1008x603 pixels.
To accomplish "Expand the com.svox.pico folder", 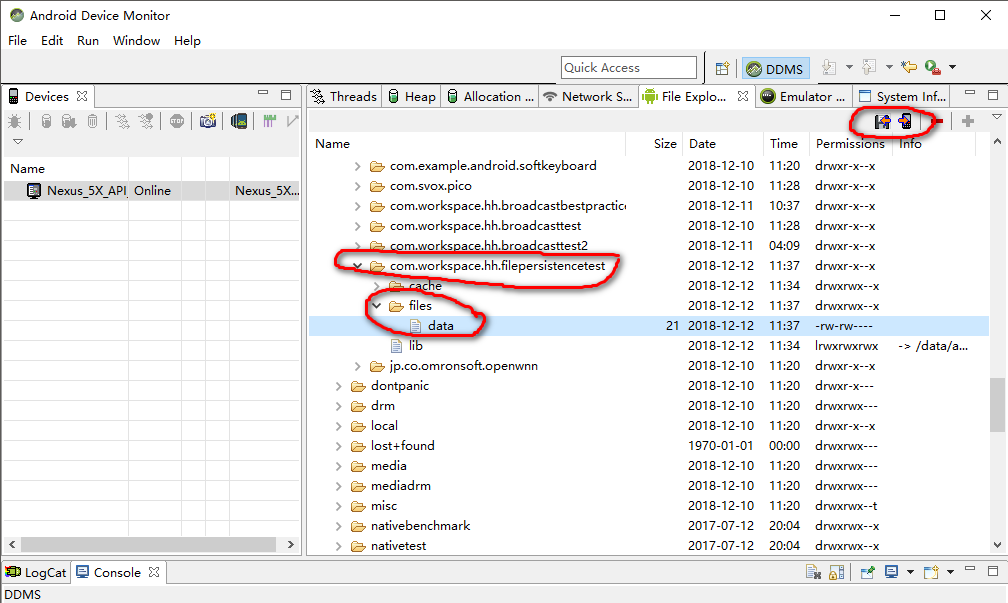I will (357, 186).
